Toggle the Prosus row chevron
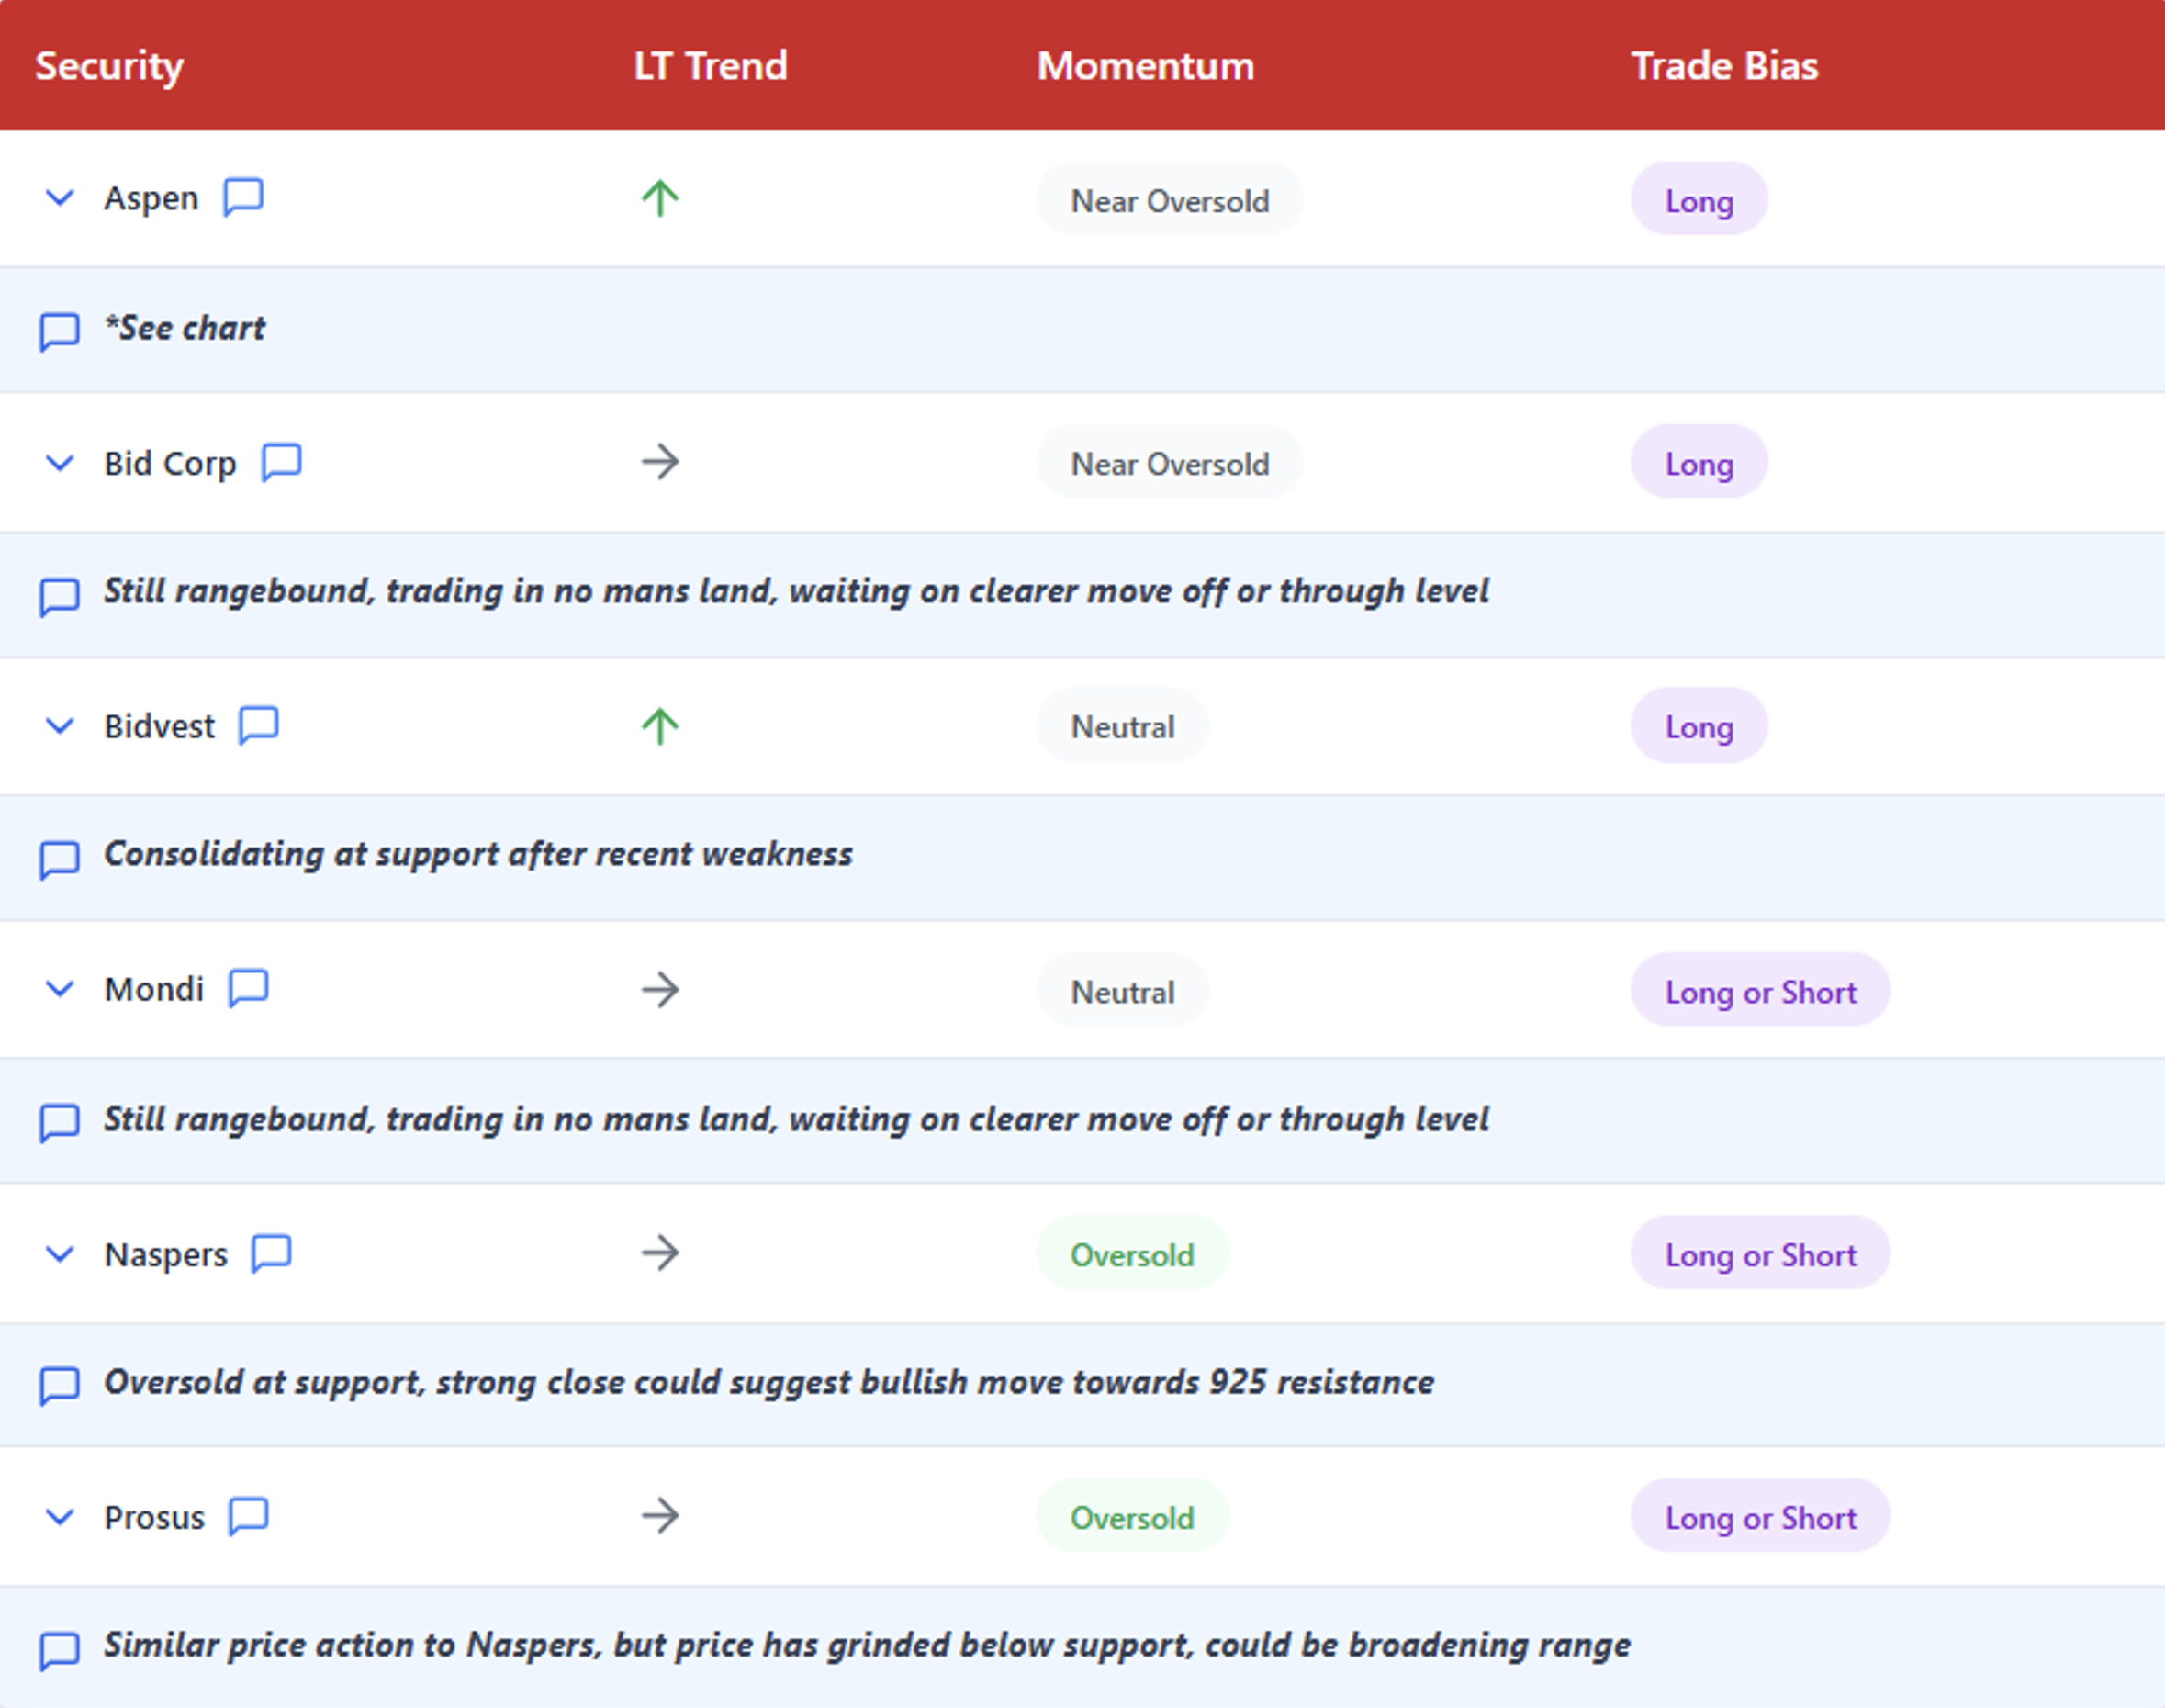The width and height of the screenshot is (2165, 1708). click(x=60, y=1517)
